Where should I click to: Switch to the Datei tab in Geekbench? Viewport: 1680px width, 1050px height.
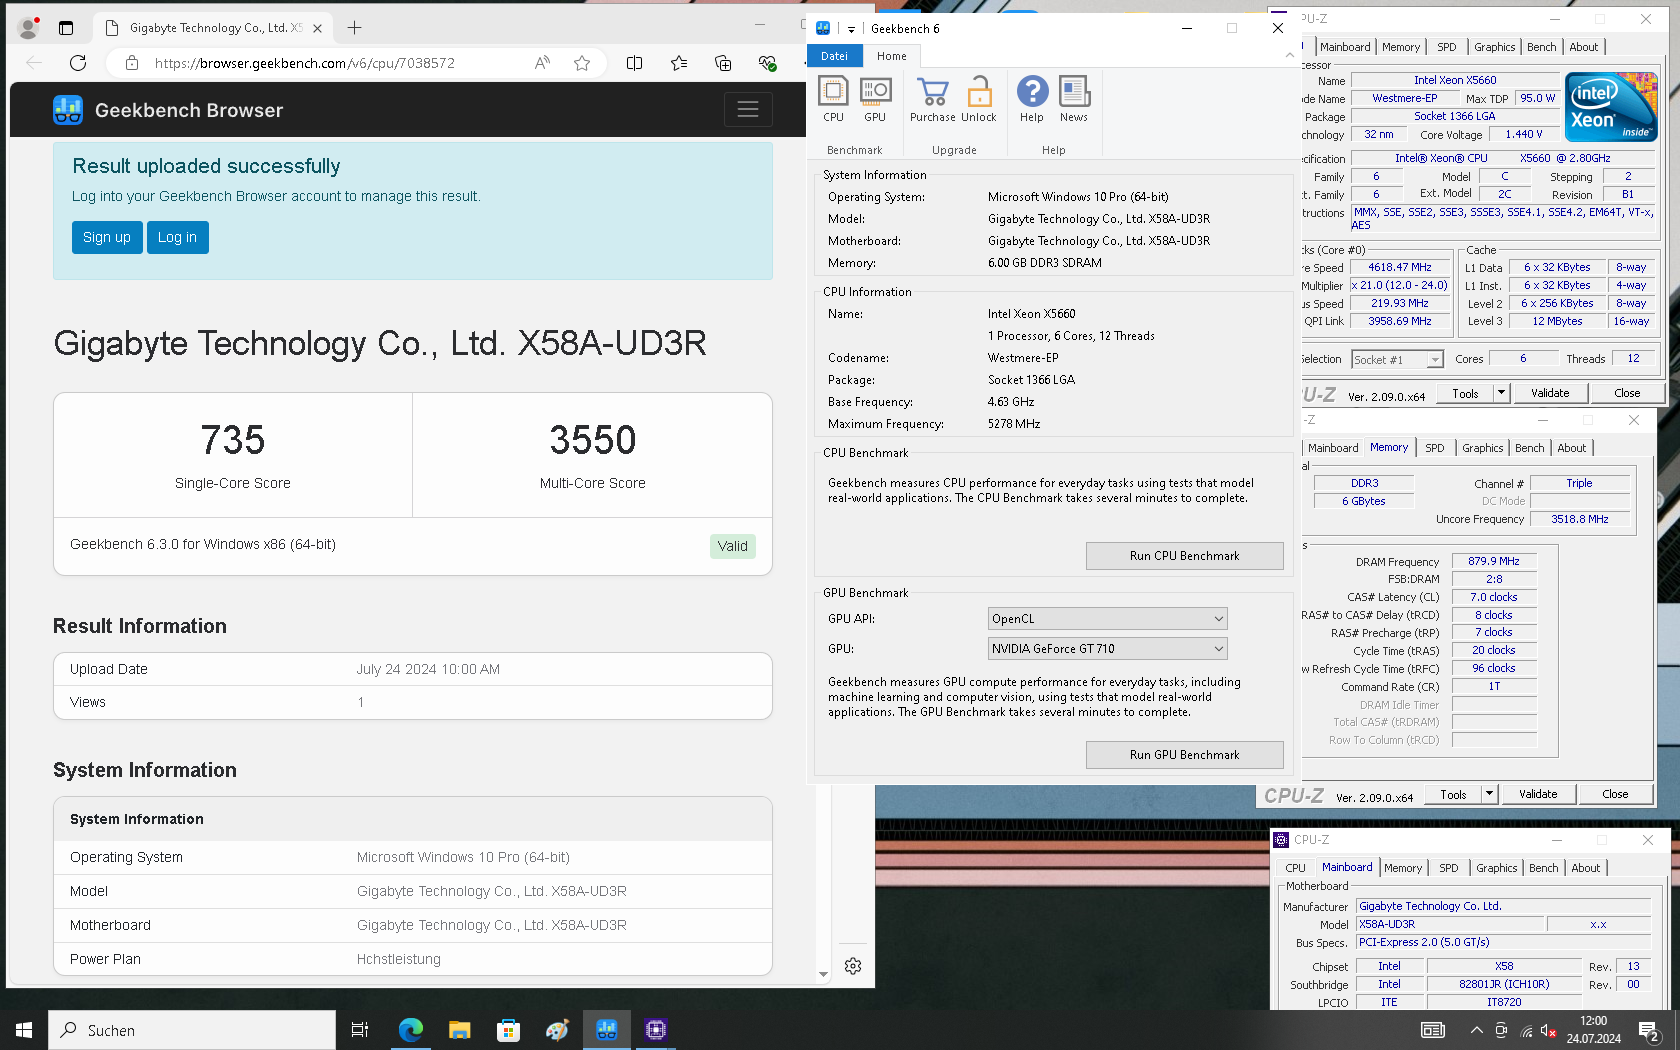tap(834, 56)
